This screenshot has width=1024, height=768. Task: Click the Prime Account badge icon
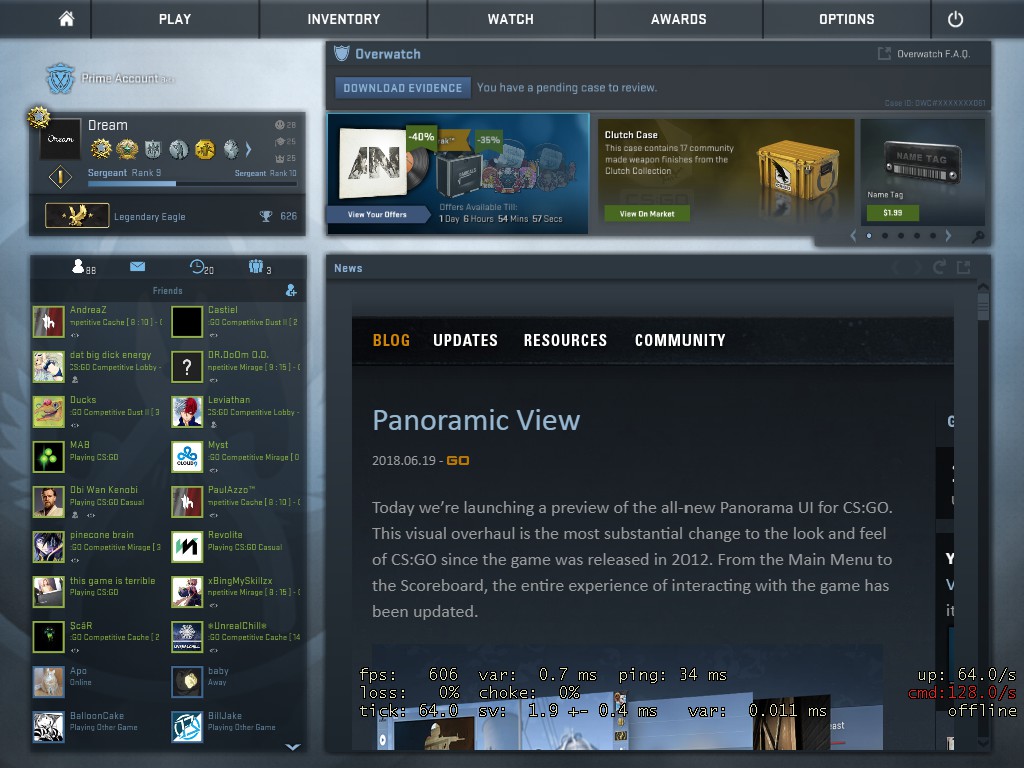pos(60,78)
